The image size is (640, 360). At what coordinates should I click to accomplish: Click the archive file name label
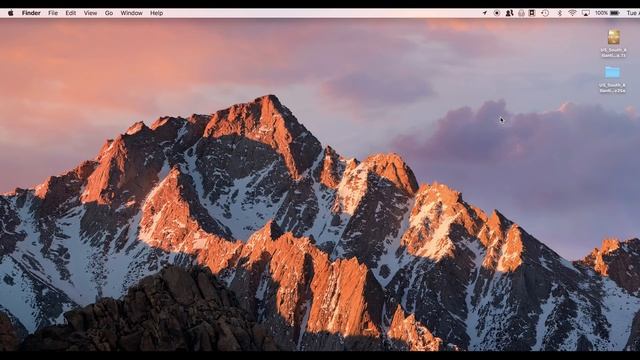pos(613,52)
